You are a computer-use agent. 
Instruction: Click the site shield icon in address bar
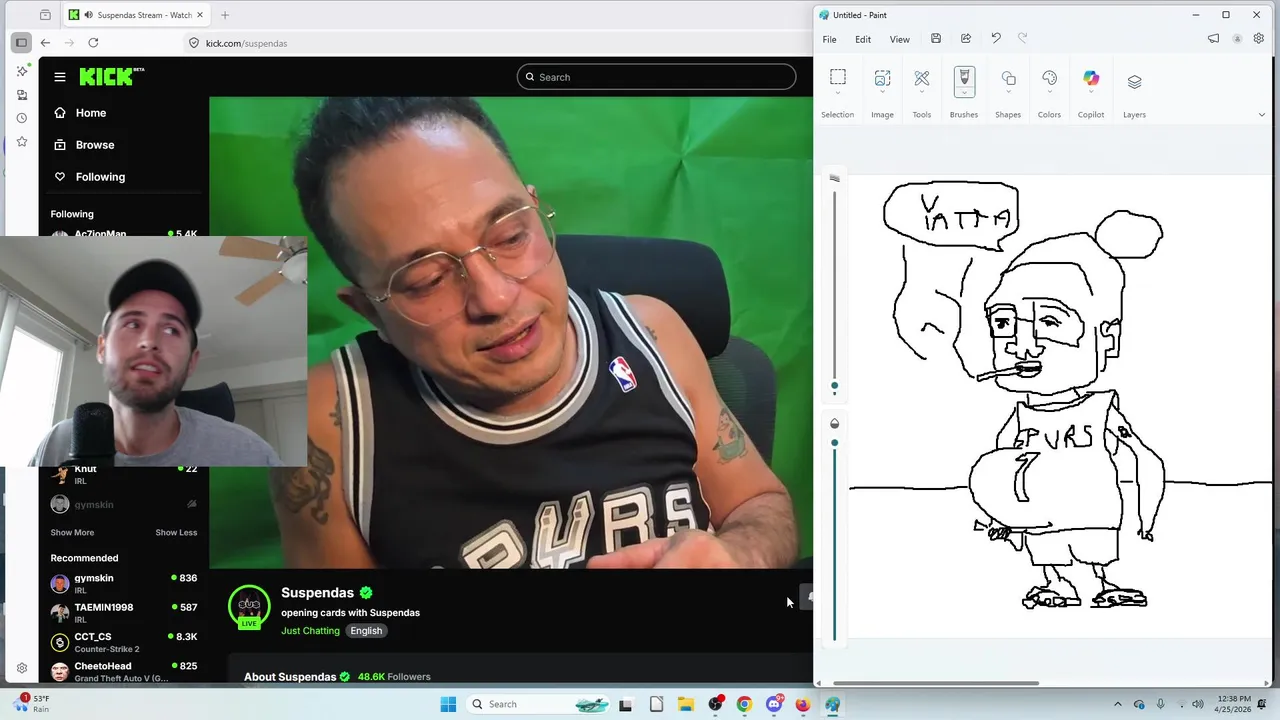tap(194, 43)
